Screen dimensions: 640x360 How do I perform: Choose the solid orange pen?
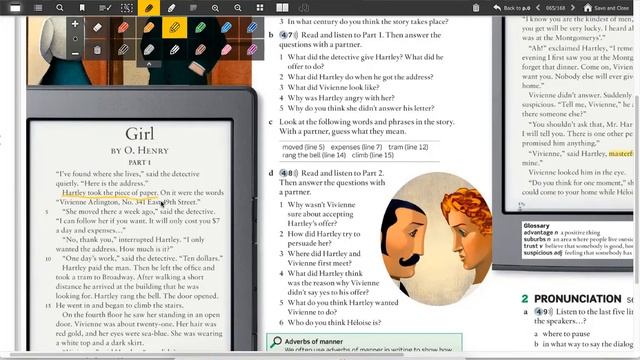click(149, 27)
